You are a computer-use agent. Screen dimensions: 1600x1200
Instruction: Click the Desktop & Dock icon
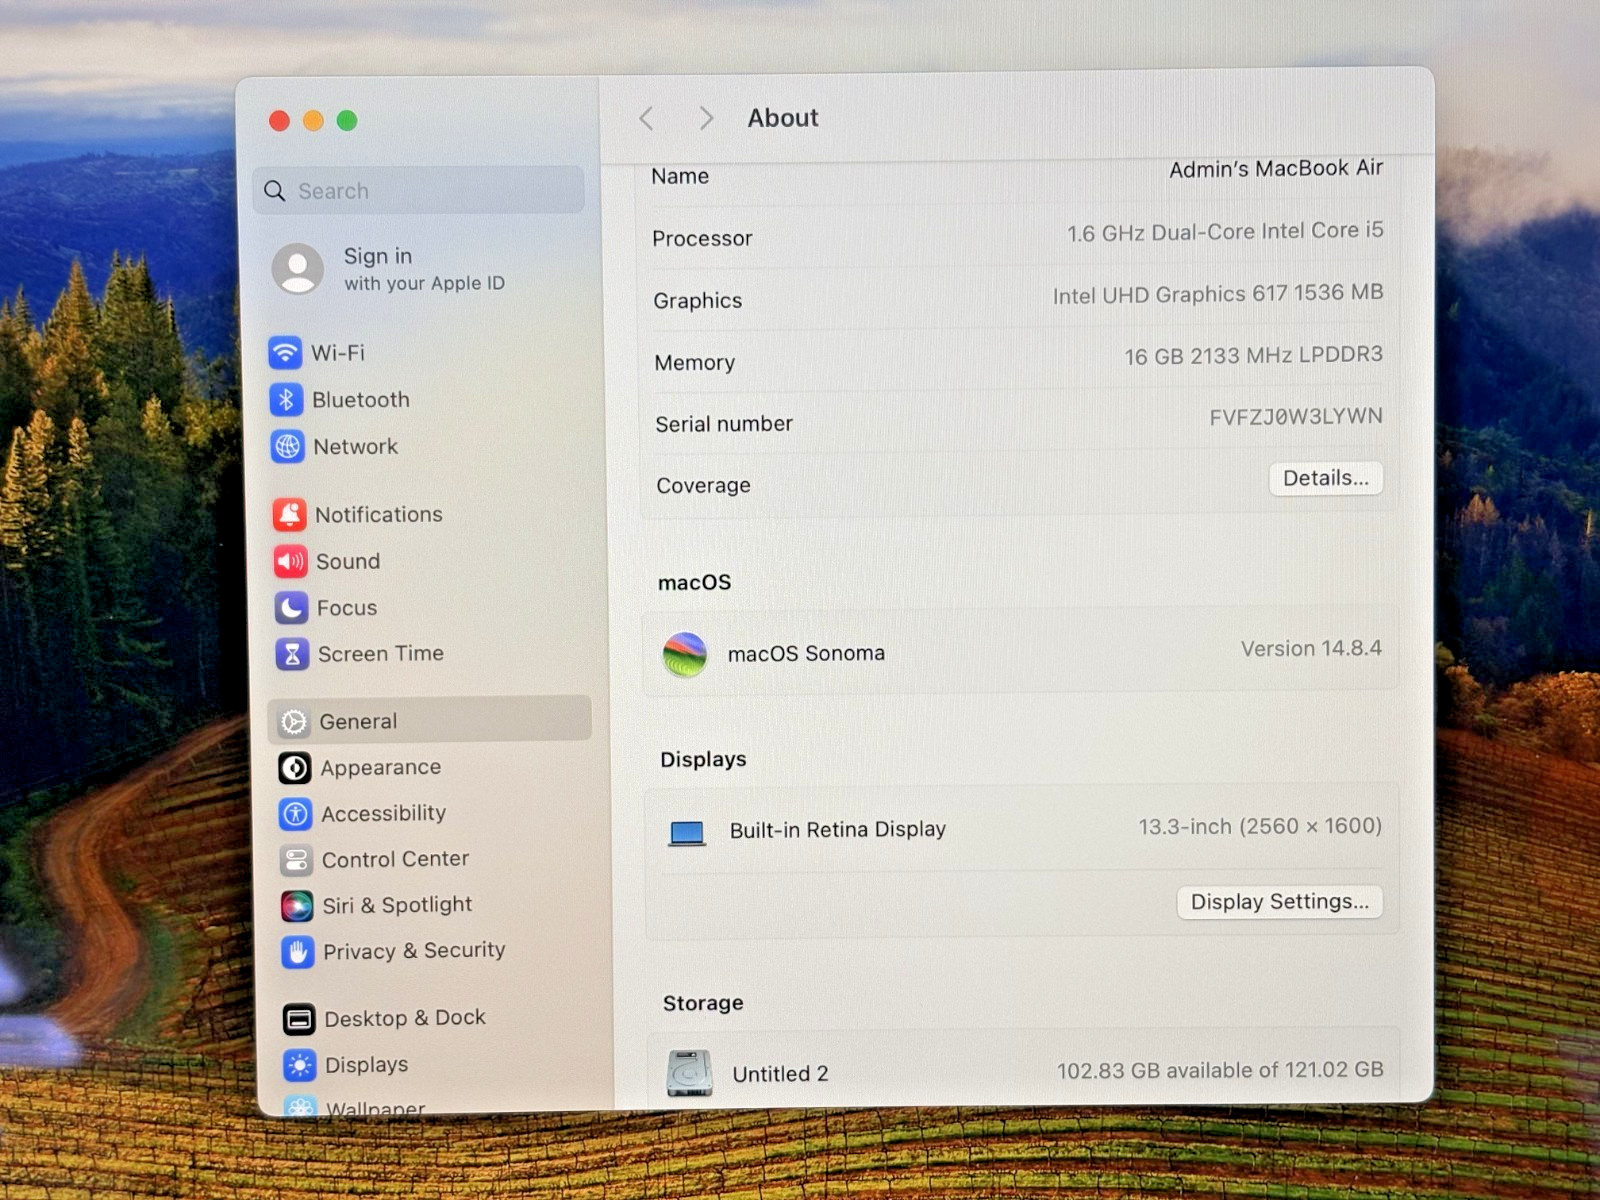tap(299, 1019)
